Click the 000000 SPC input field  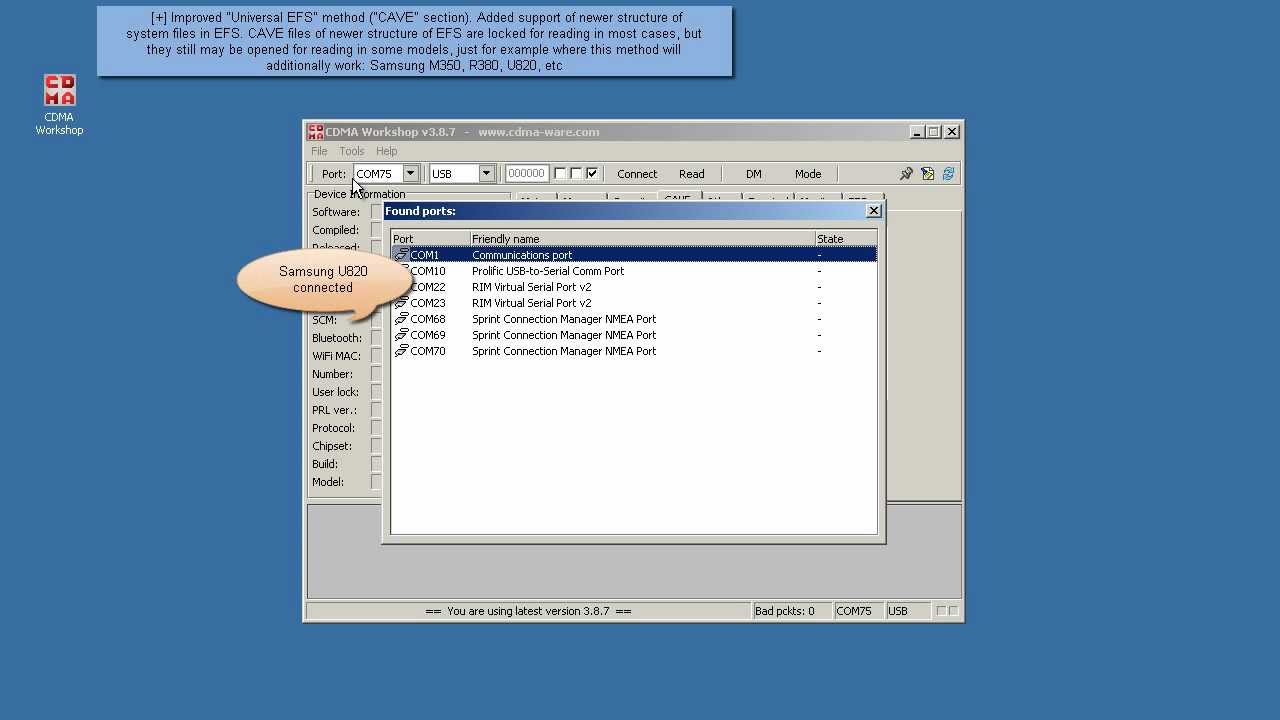point(527,174)
